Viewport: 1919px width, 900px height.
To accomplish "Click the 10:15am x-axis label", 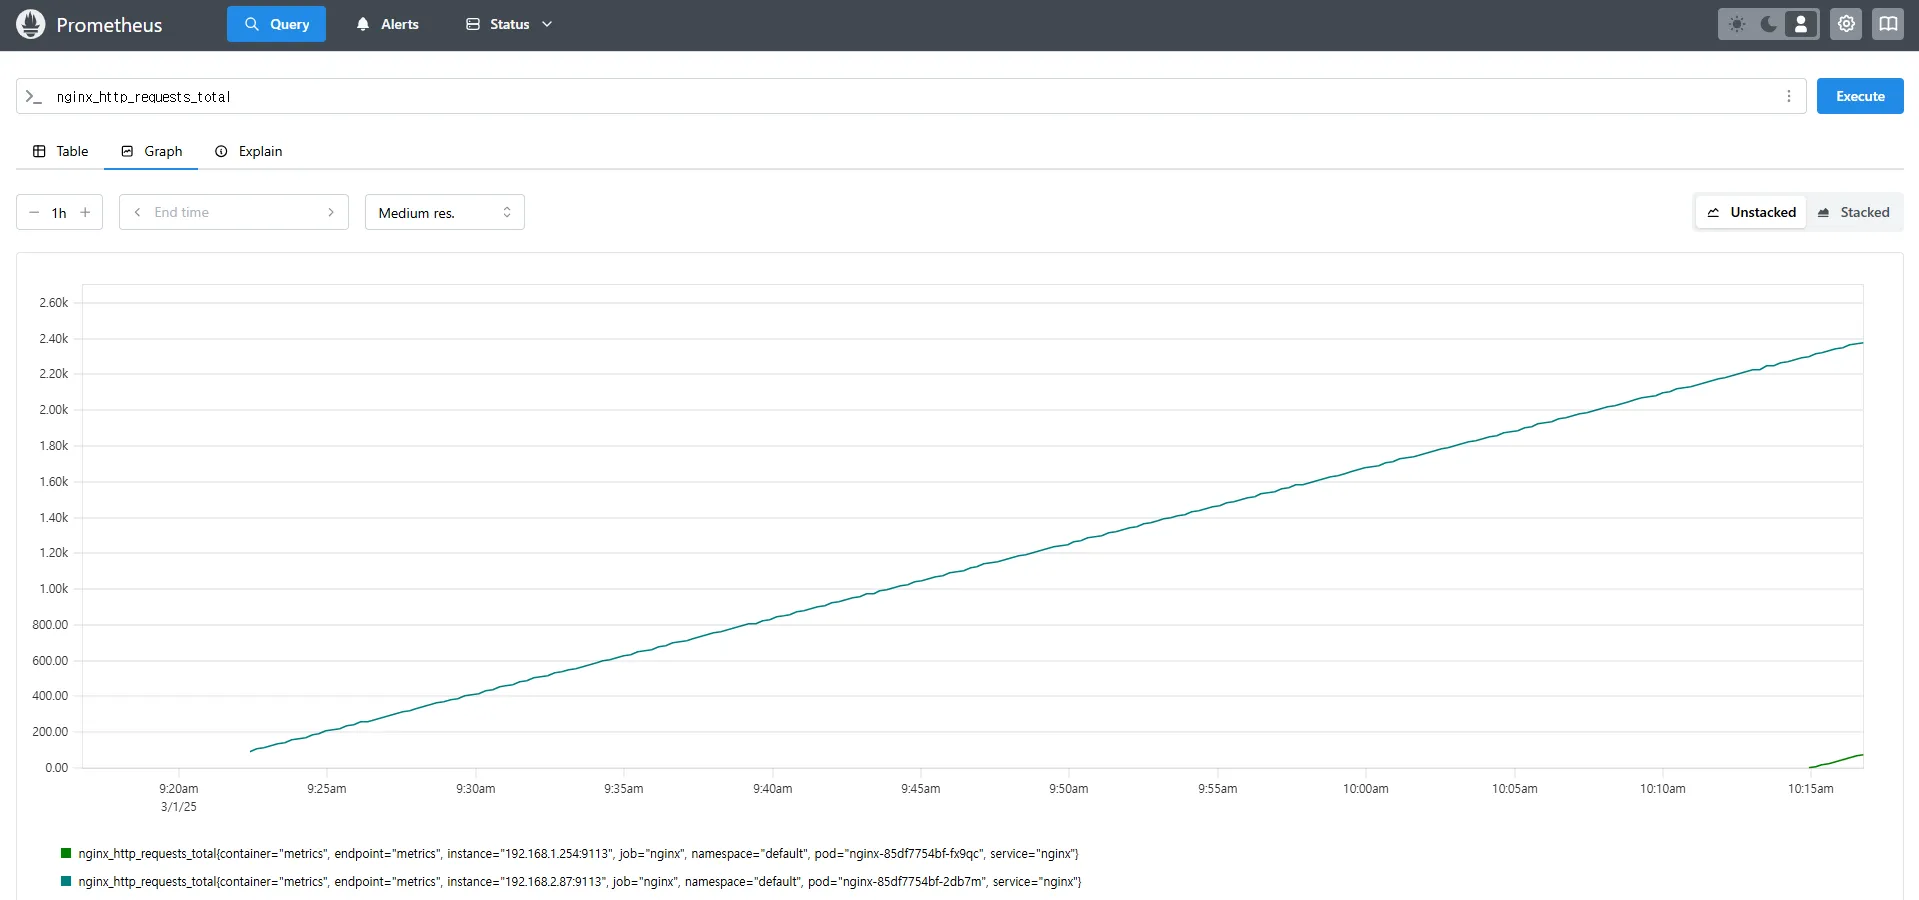I will click(x=1811, y=789).
